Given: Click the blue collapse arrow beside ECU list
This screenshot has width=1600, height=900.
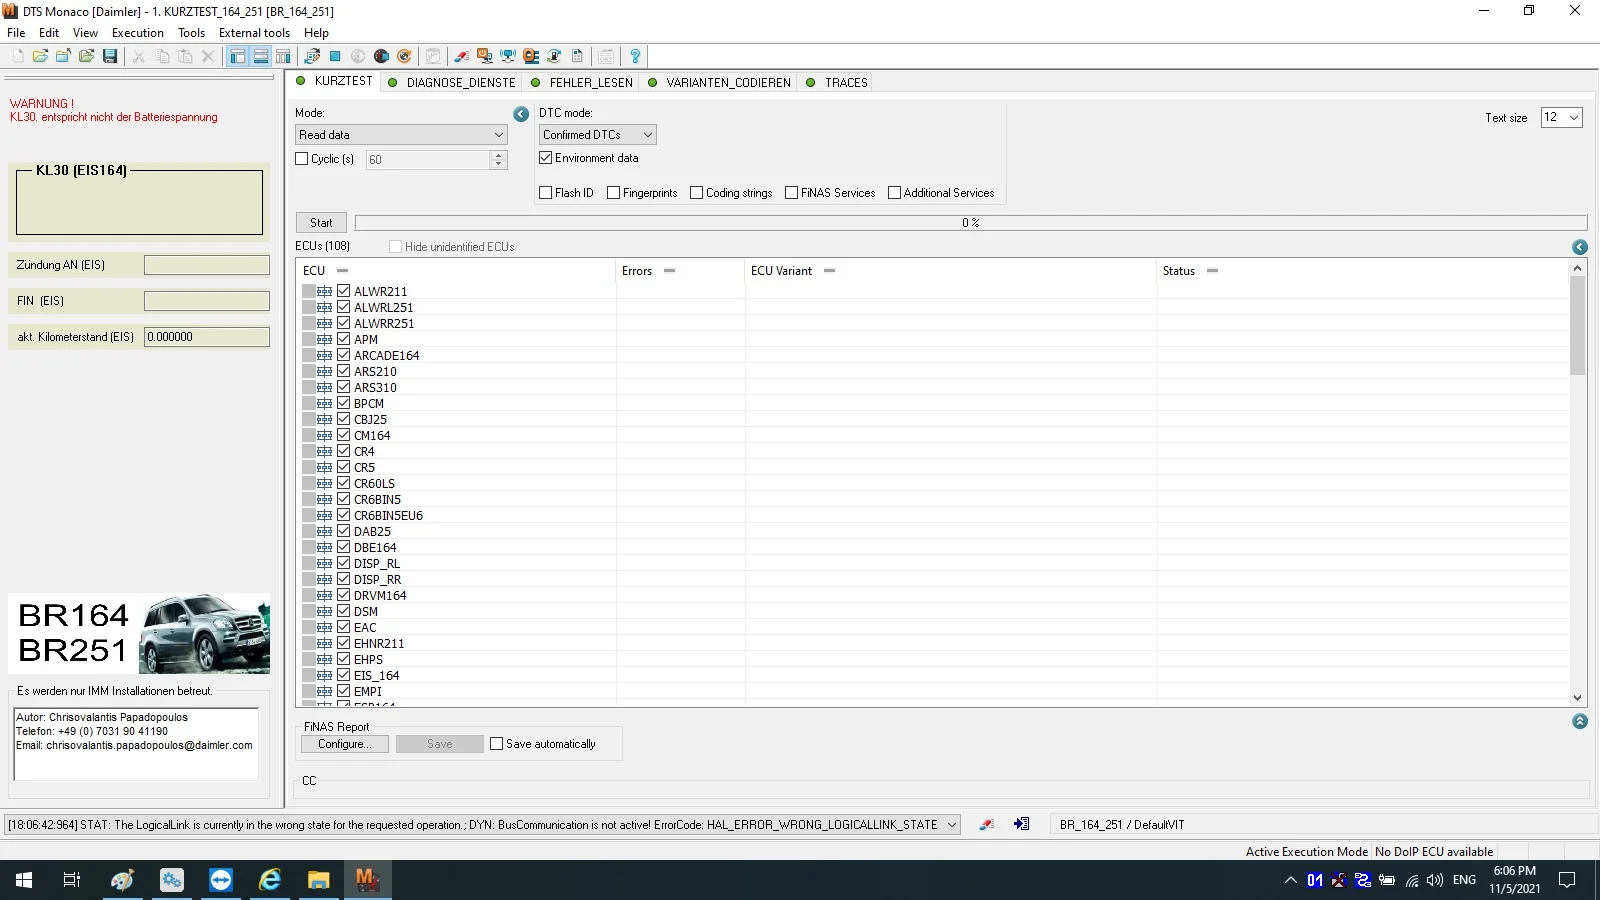Looking at the screenshot, I should click(1580, 247).
